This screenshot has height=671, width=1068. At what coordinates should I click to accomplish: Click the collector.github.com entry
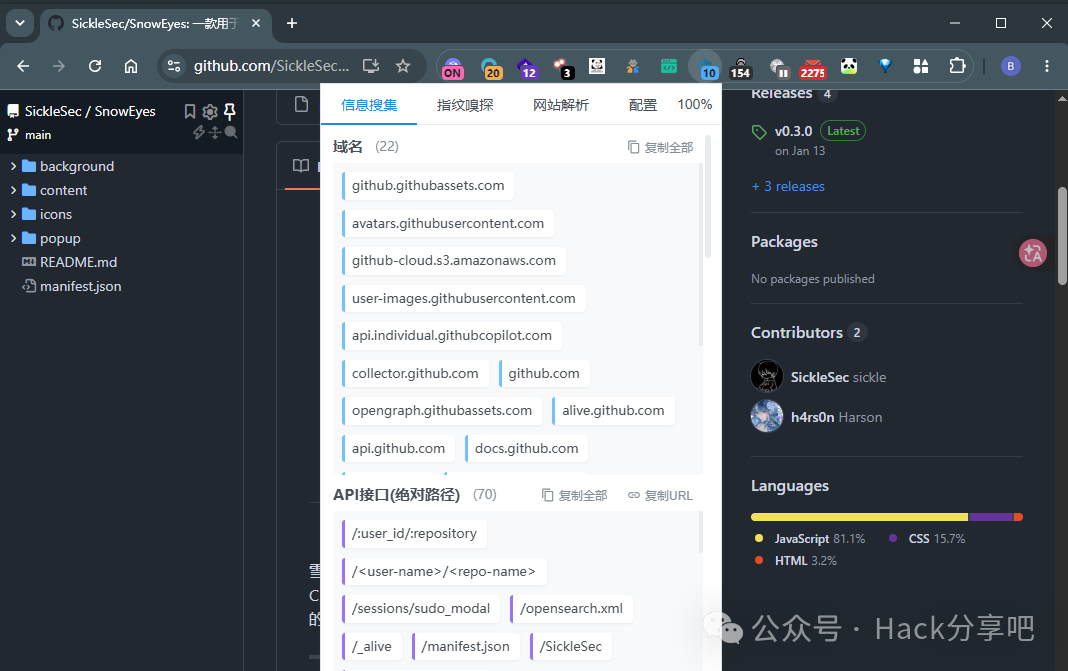click(415, 373)
